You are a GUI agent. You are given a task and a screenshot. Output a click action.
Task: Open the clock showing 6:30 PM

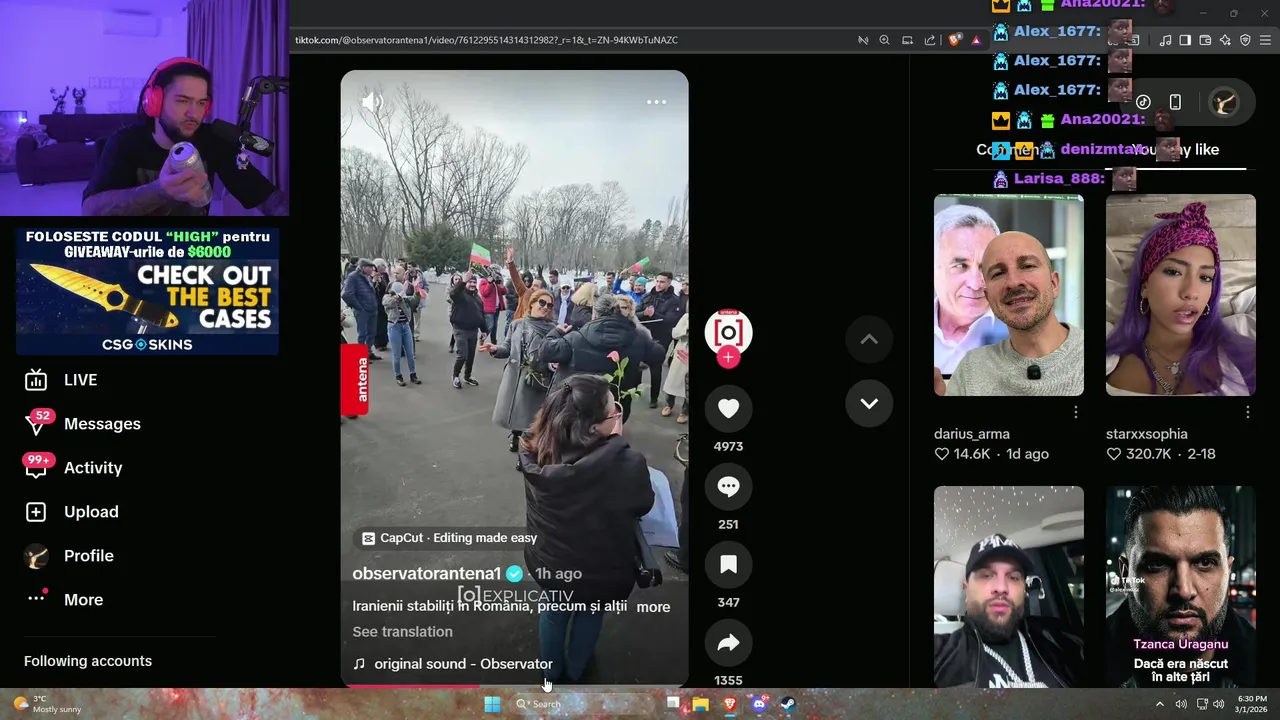[1251, 704]
